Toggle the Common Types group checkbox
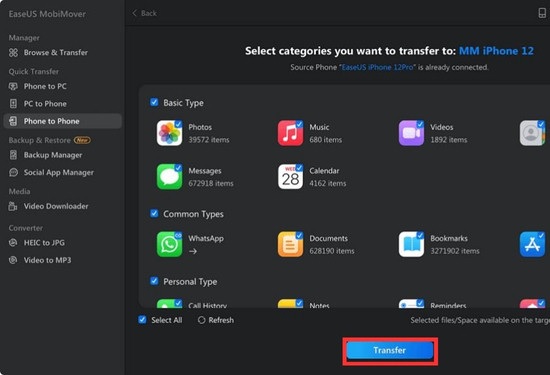This screenshot has height=375, width=550. pyautogui.click(x=154, y=213)
